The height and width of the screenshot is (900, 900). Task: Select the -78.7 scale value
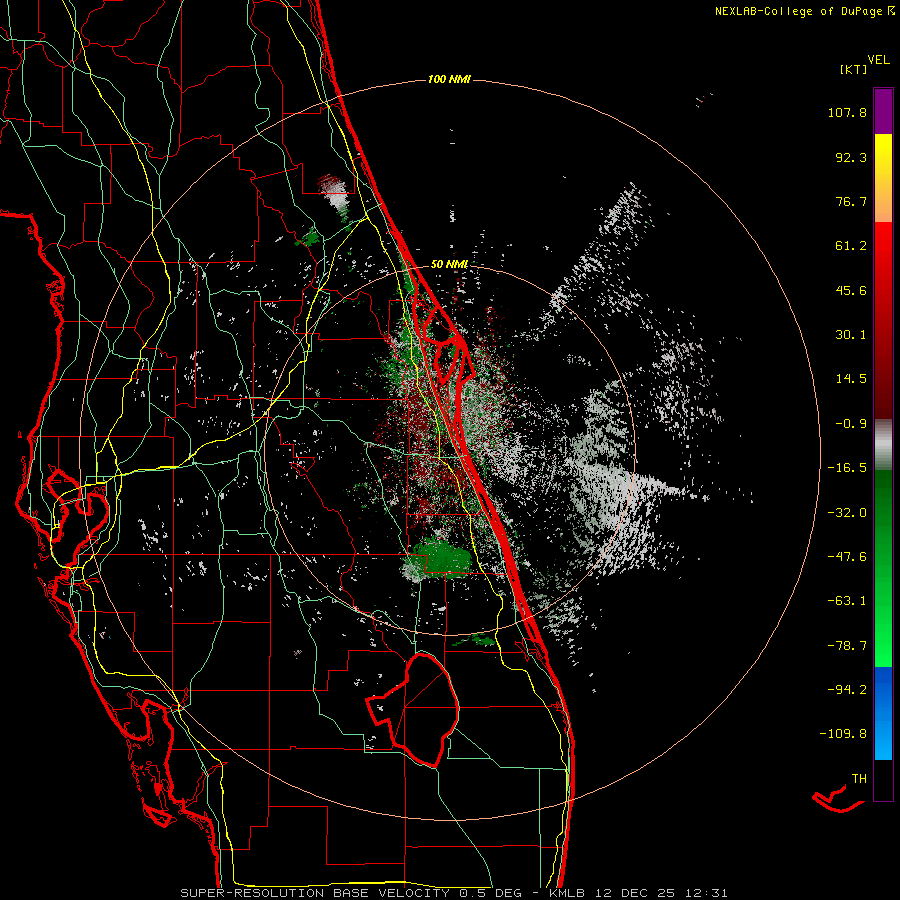(847, 646)
